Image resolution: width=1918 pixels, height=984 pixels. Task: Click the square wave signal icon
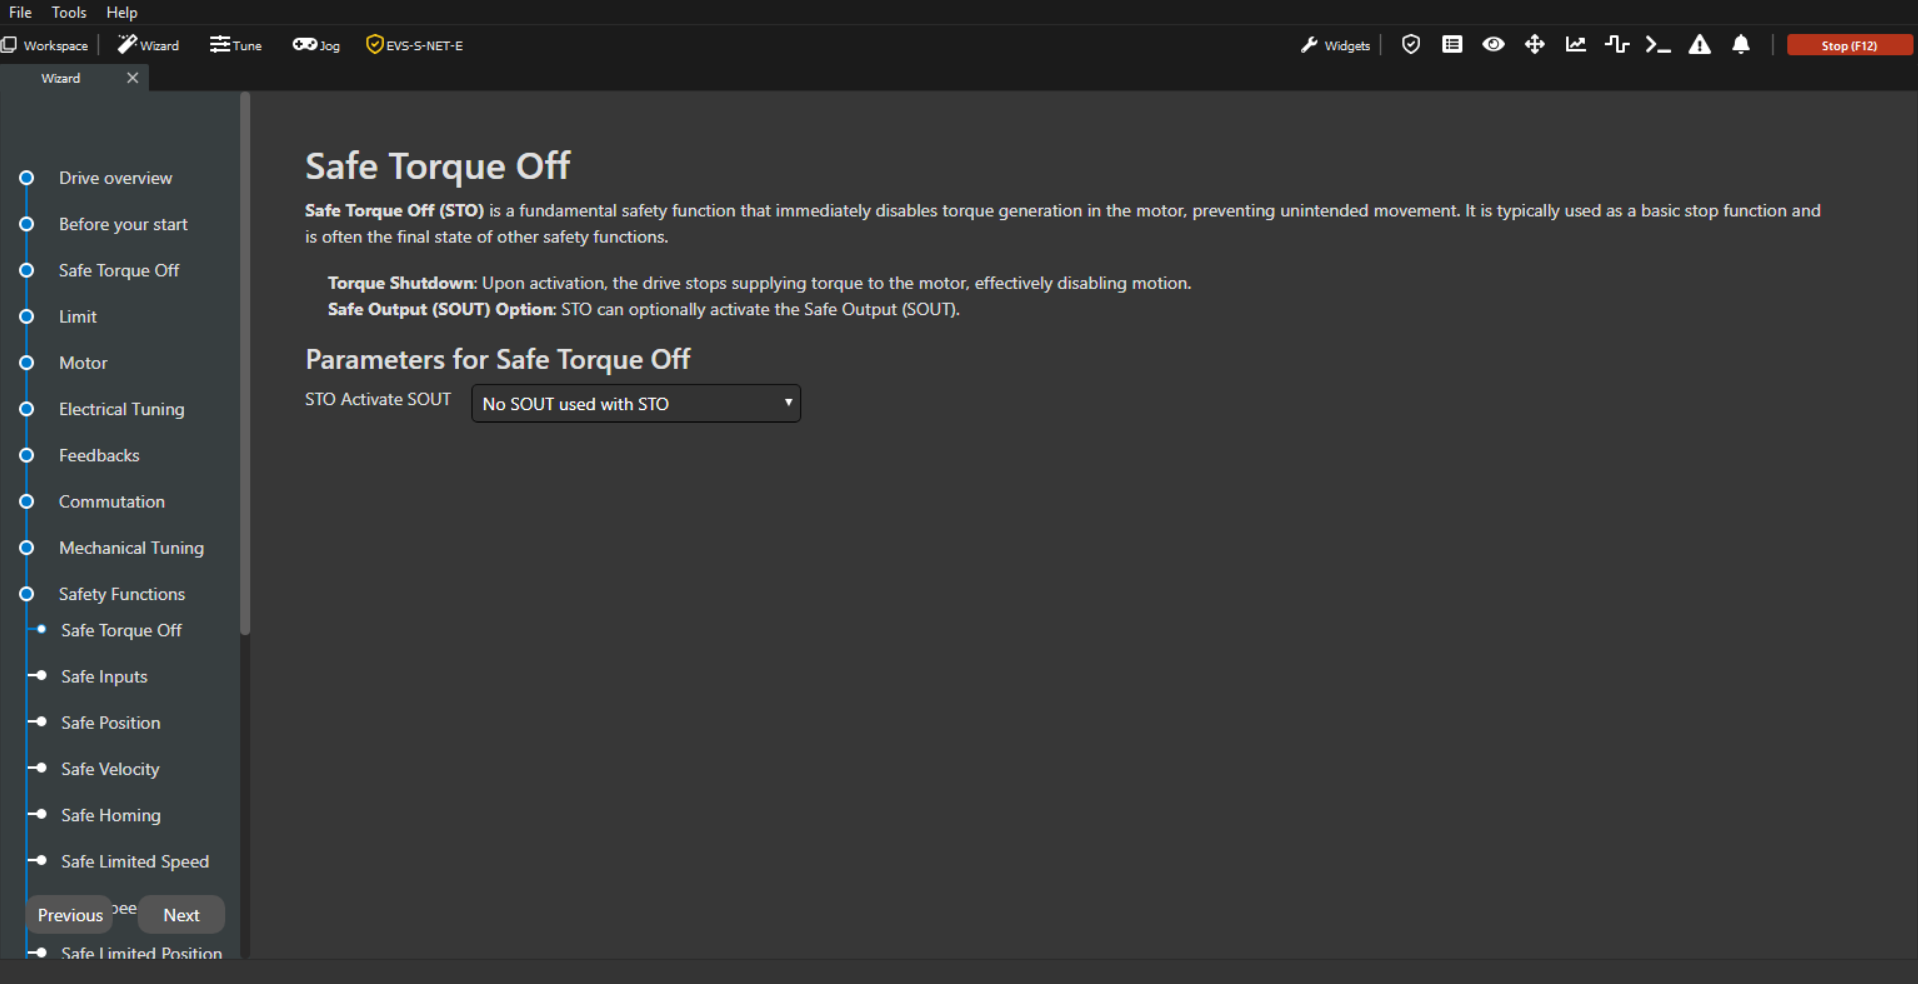[1617, 45]
